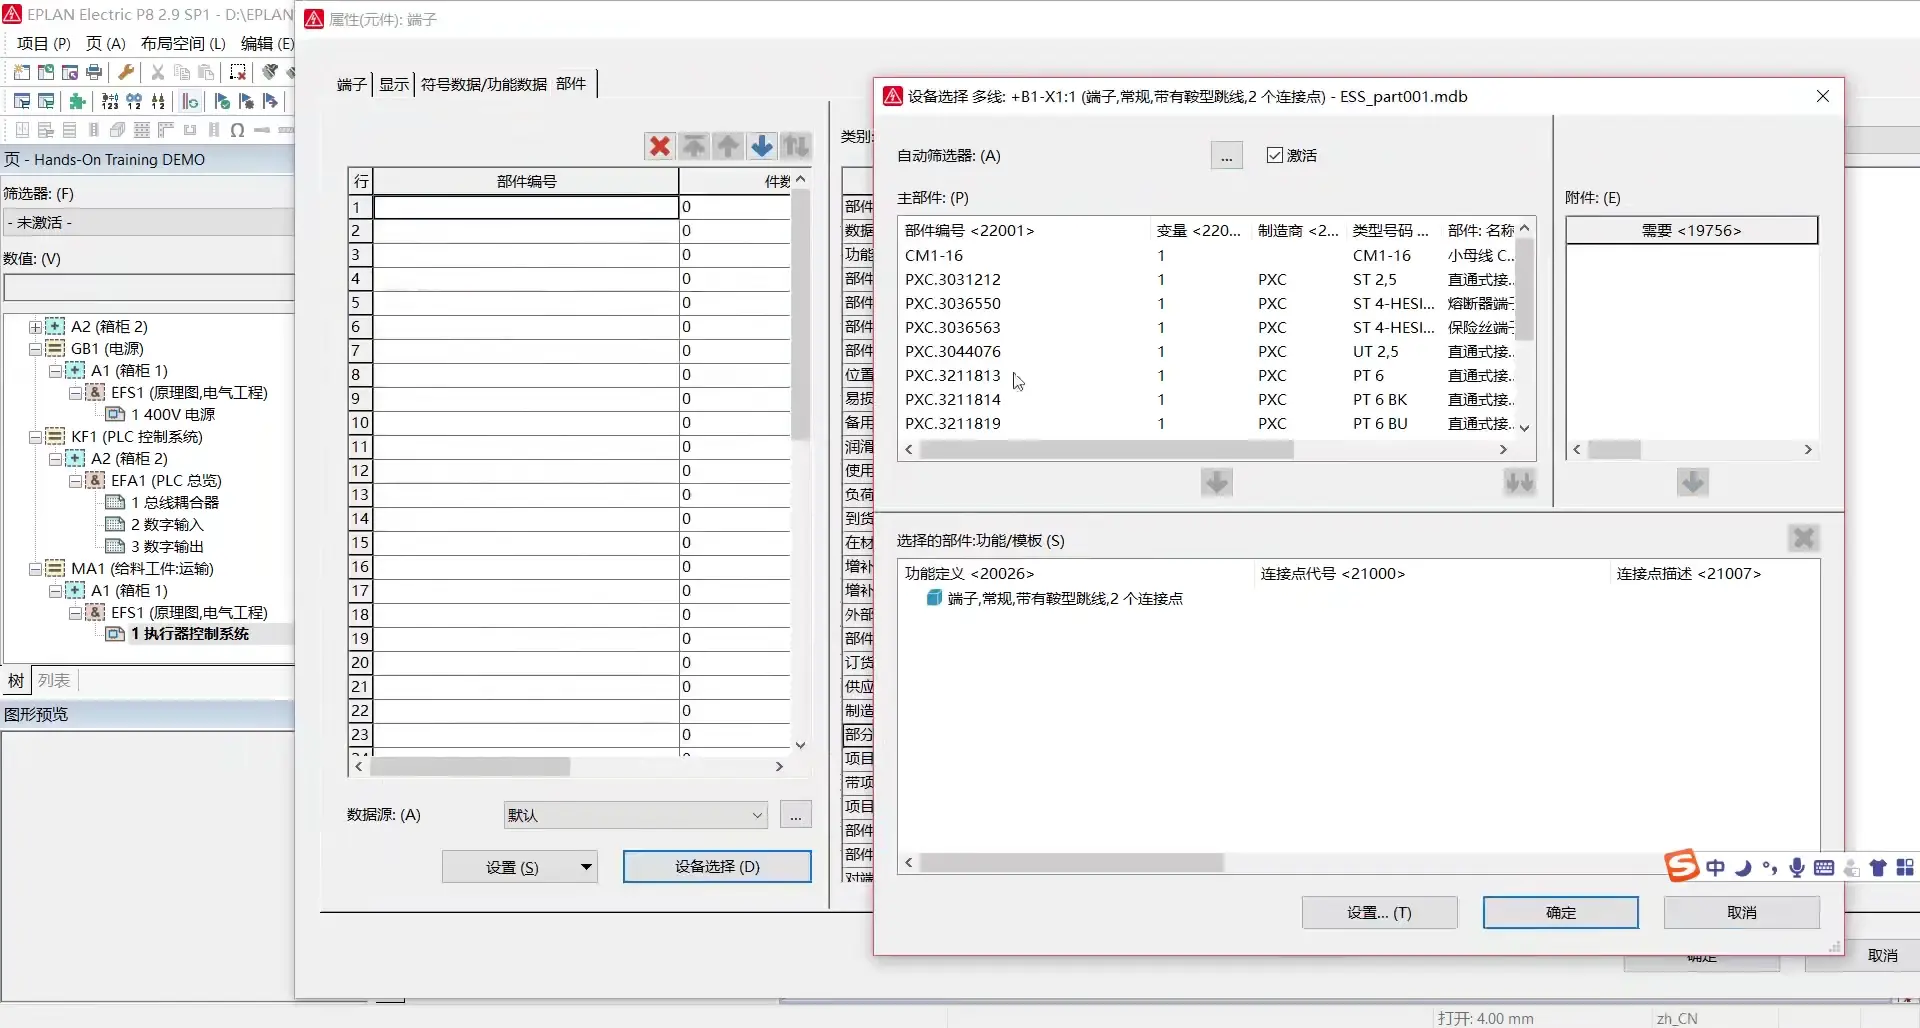Switch to the 符号数据/功能数据 tab

(x=483, y=84)
